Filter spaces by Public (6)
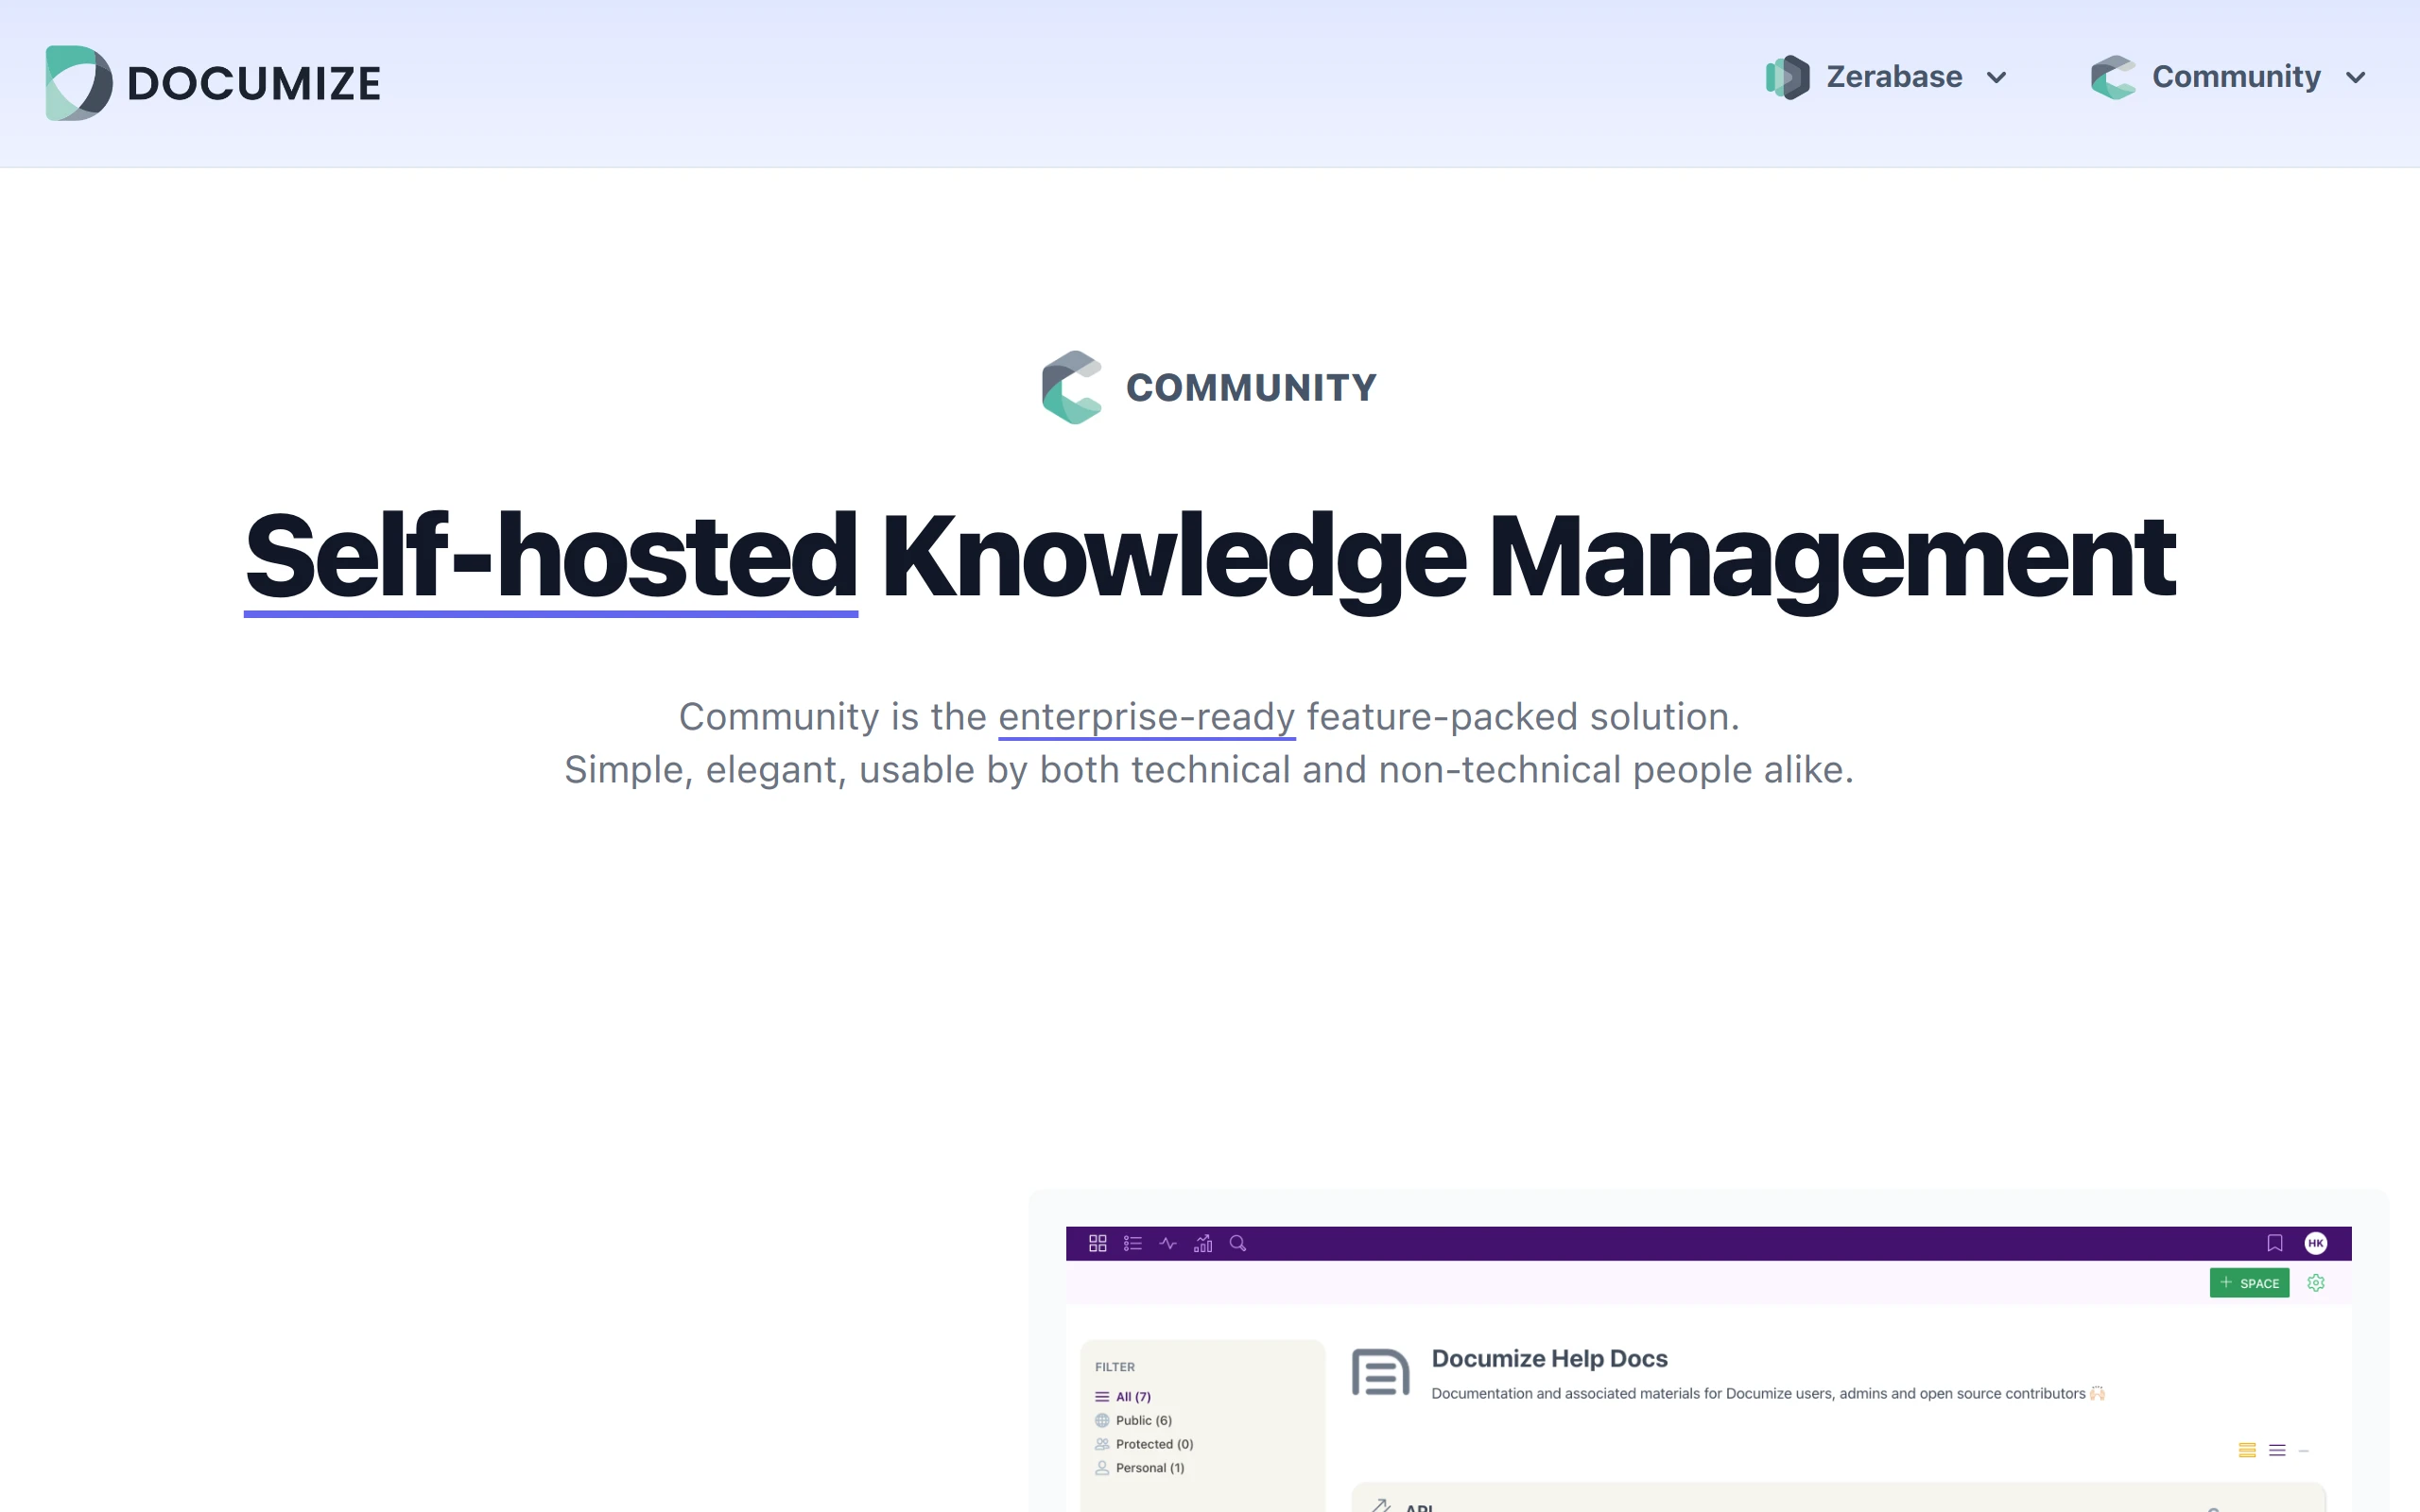2420x1512 pixels. tap(1143, 1420)
